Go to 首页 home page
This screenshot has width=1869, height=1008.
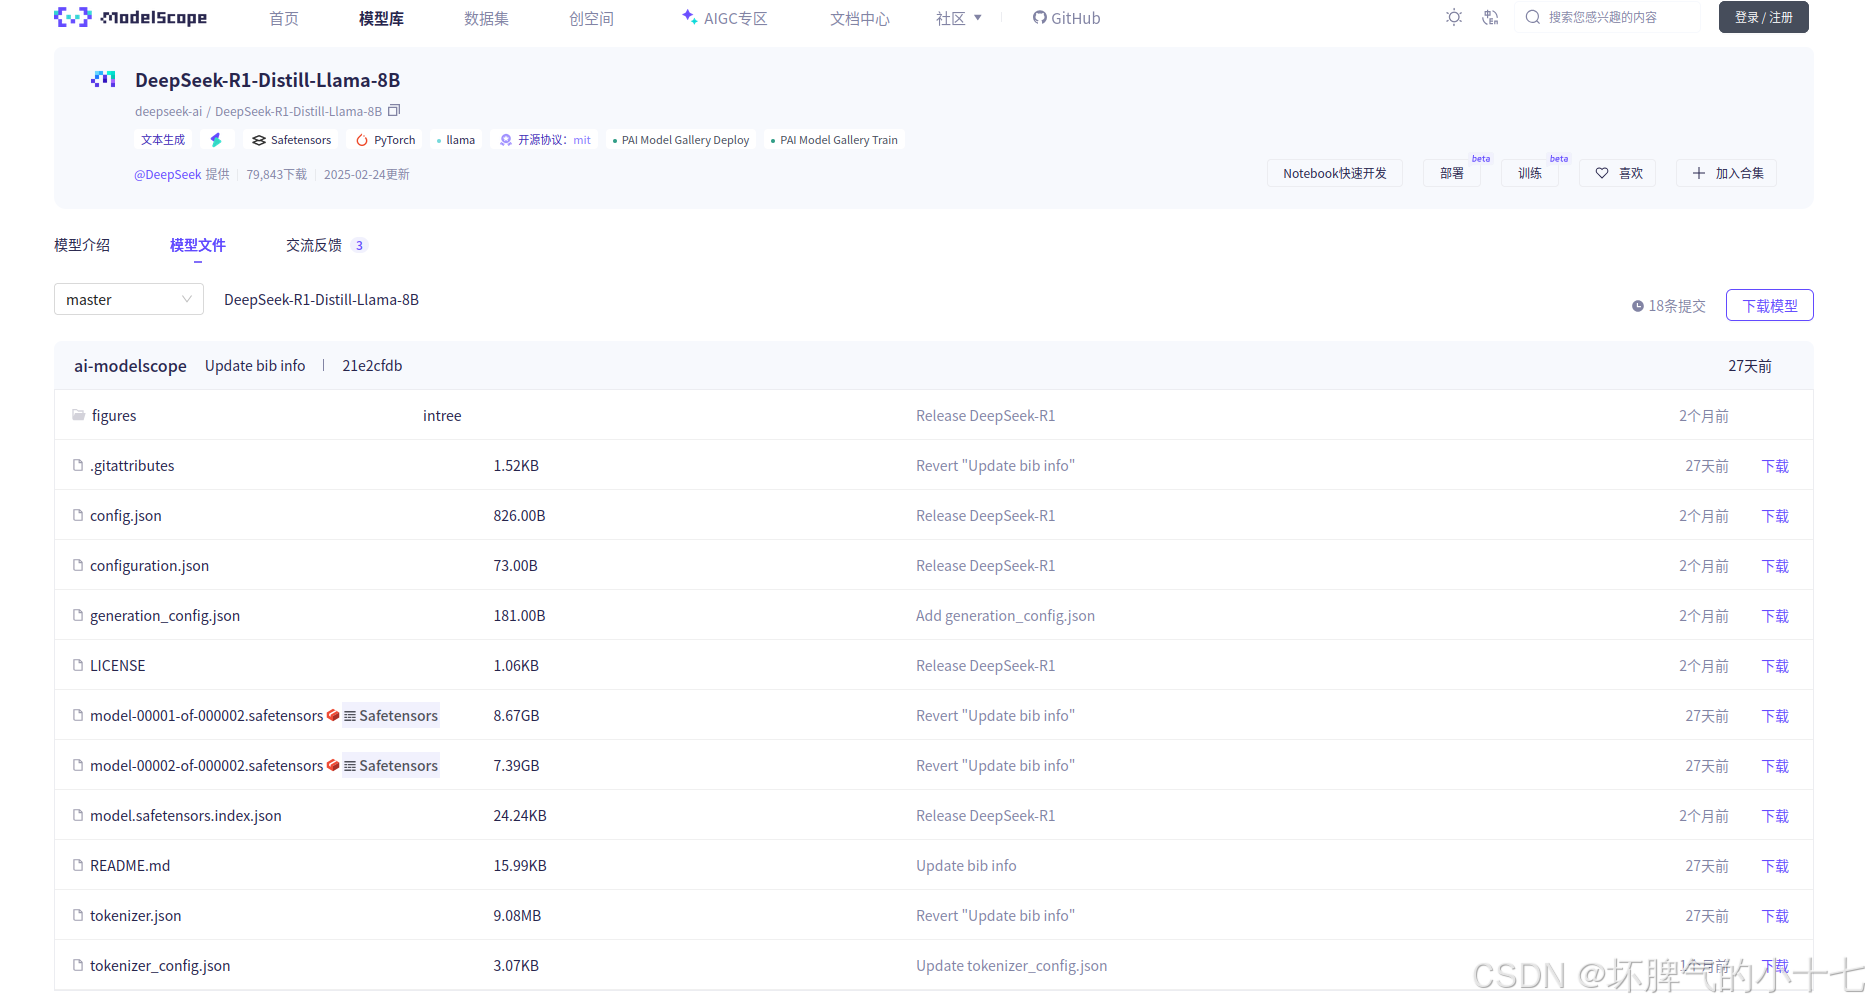pyautogui.click(x=284, y=18)
